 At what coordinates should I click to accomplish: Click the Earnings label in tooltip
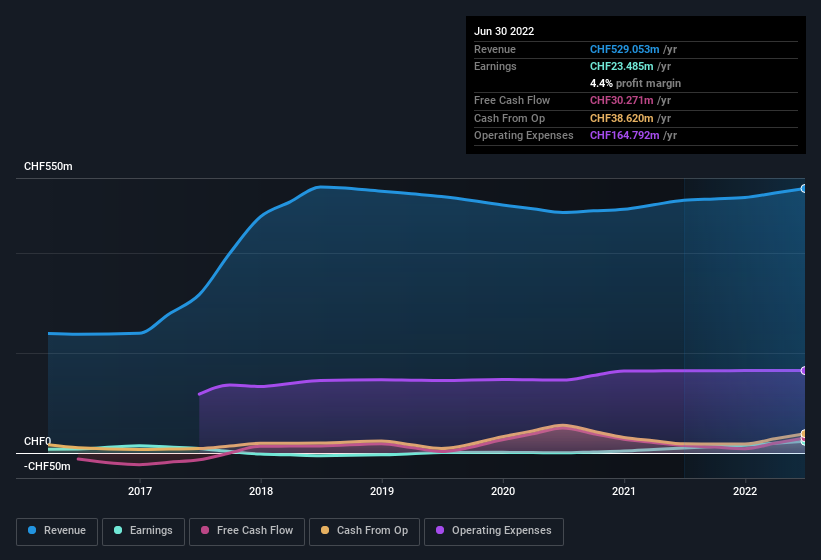495,66
